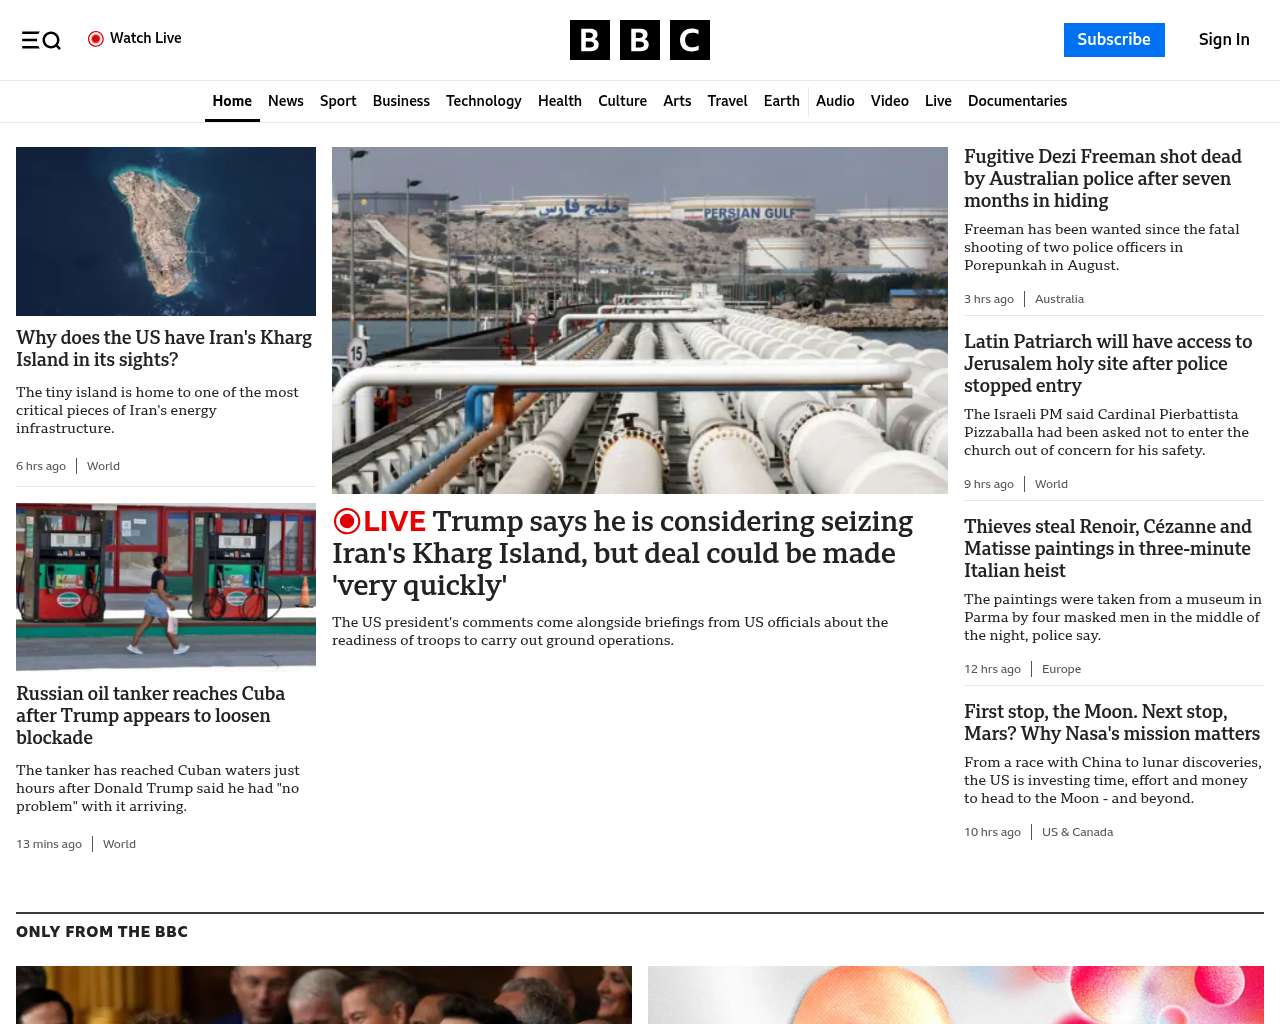Open Nasa Moon mission article headline
The image size is (1280, 1024).
[1111, 722]
